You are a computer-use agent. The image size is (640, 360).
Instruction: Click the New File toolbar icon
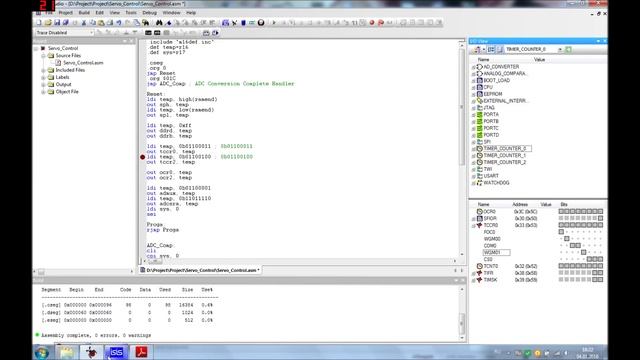[39, 22]
